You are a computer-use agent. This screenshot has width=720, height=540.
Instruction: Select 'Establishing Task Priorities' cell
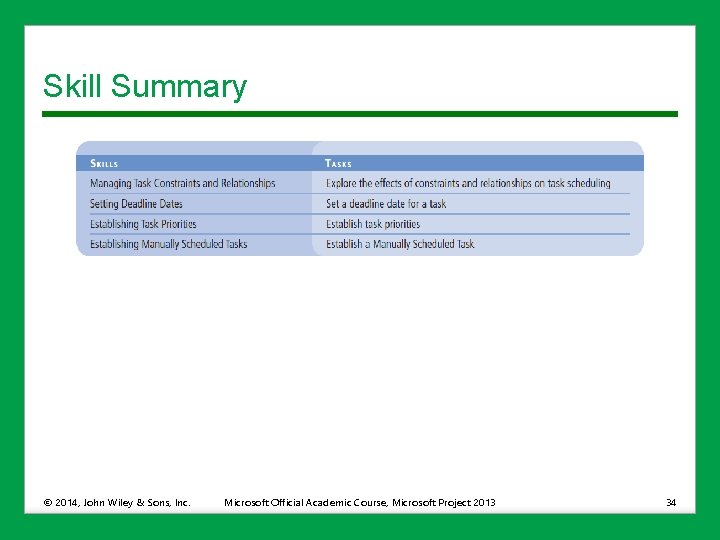143,224
